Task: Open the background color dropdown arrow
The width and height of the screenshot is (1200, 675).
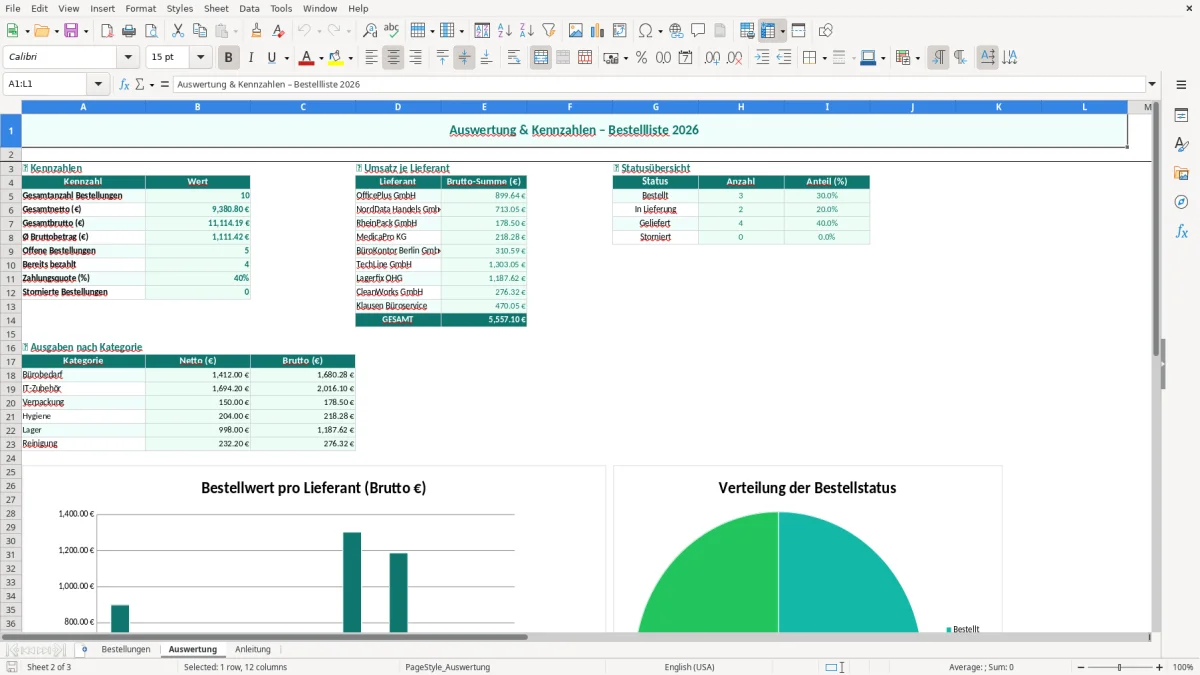Action: tap(350, 58)
